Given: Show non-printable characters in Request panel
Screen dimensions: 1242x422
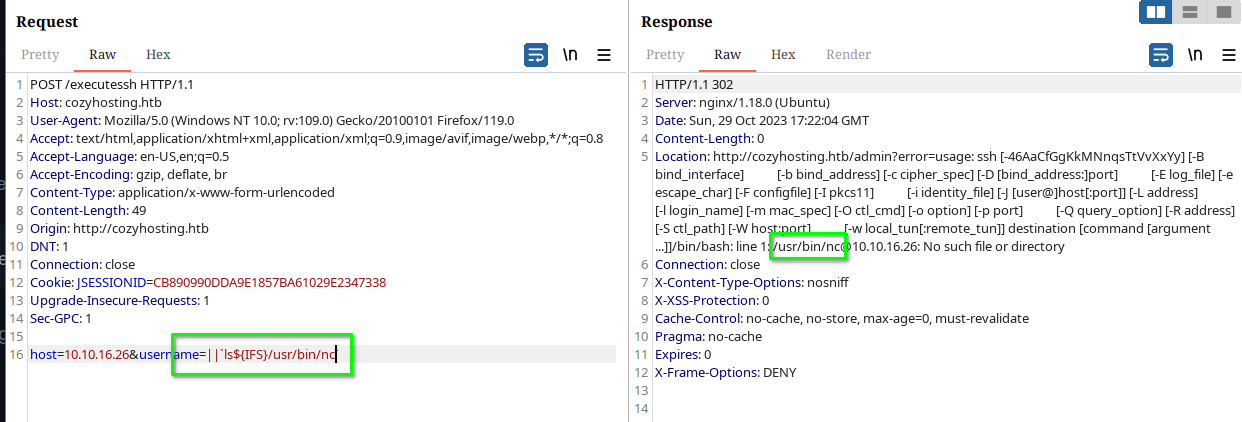Looking at the screenshot, I should coord(570,55).
